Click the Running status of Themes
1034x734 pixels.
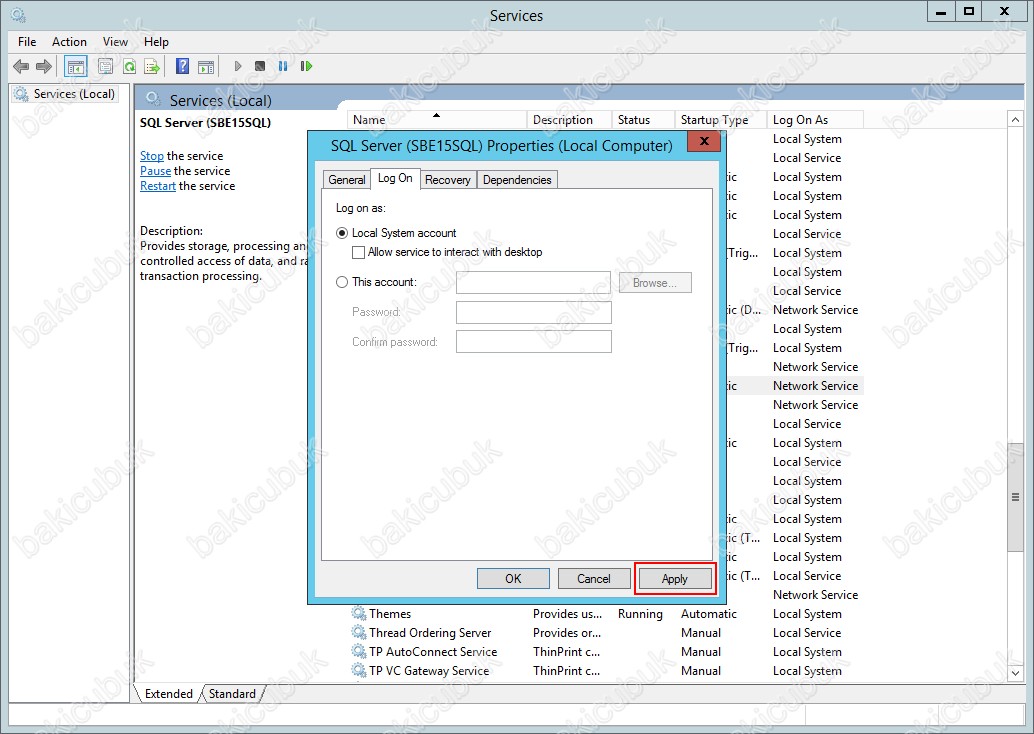click(x=640, y=613)
